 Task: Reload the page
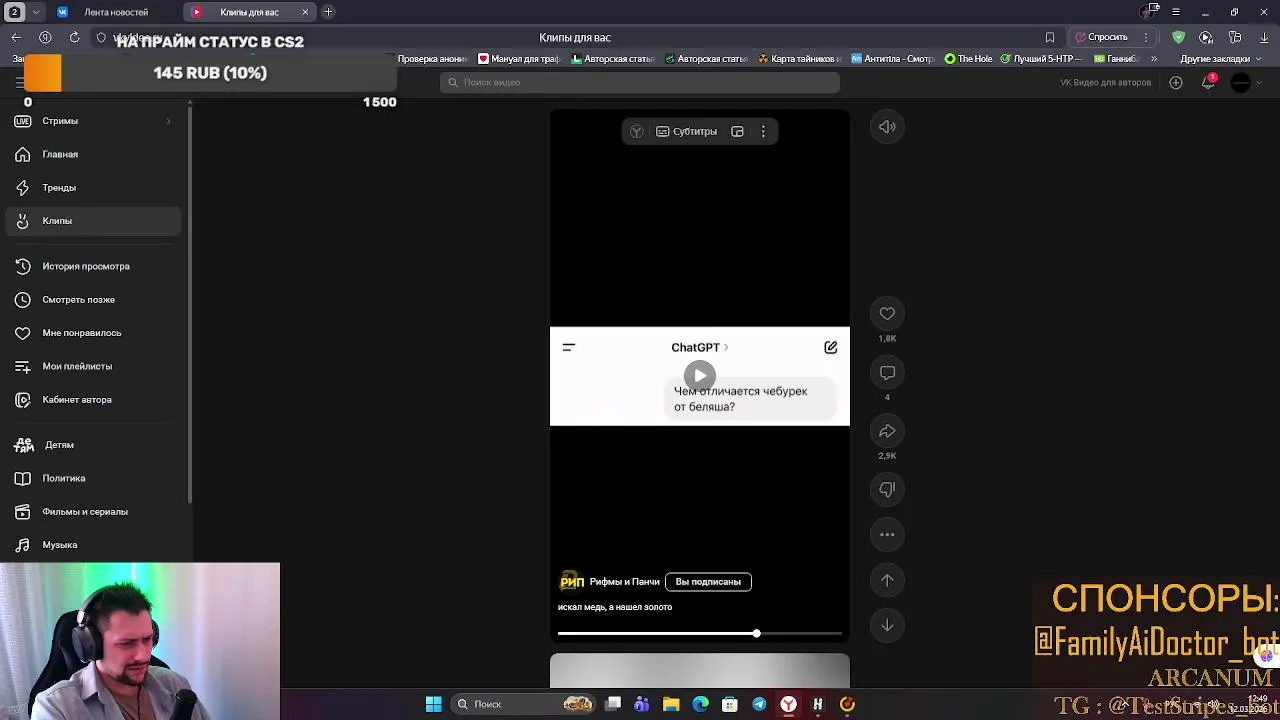click(74, 37)
